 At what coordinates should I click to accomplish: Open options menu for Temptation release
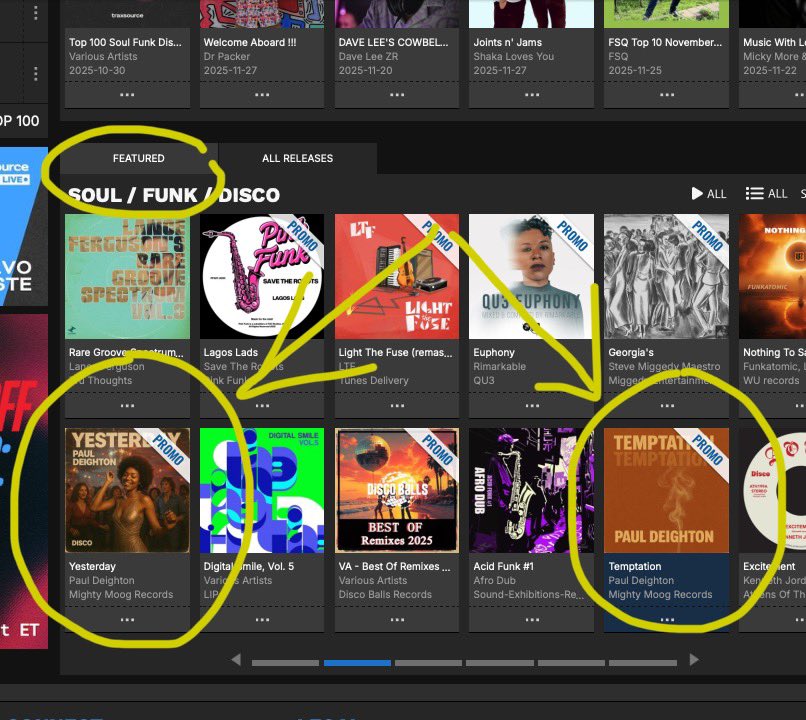pyautogui.click(x=667, y=620)
